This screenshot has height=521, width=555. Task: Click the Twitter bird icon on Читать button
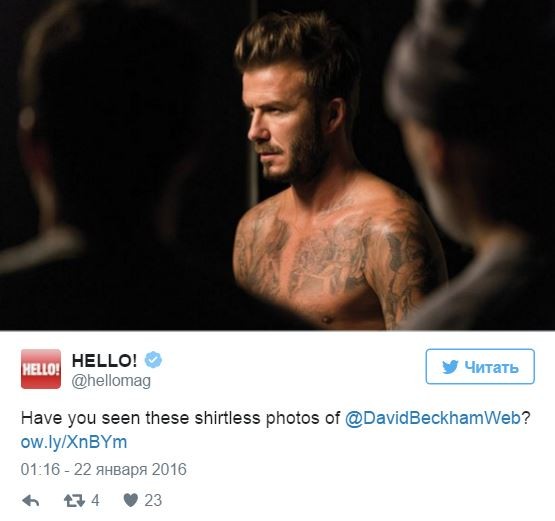(x=450, y=367)
